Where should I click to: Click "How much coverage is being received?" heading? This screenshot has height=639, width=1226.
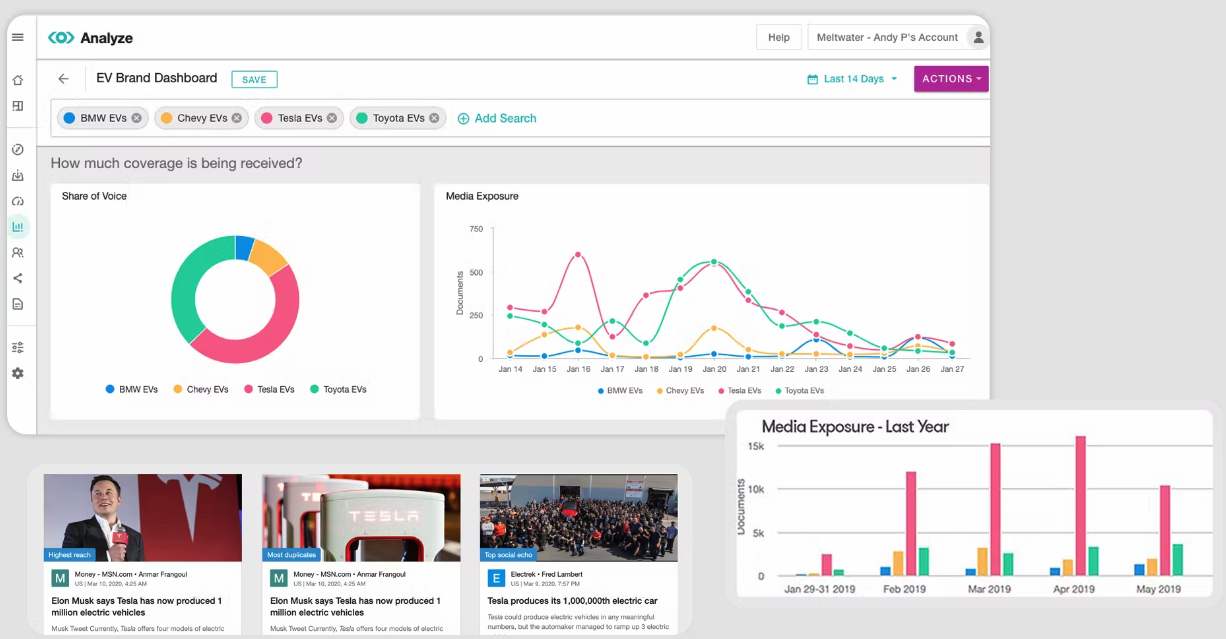coord(176,163)
